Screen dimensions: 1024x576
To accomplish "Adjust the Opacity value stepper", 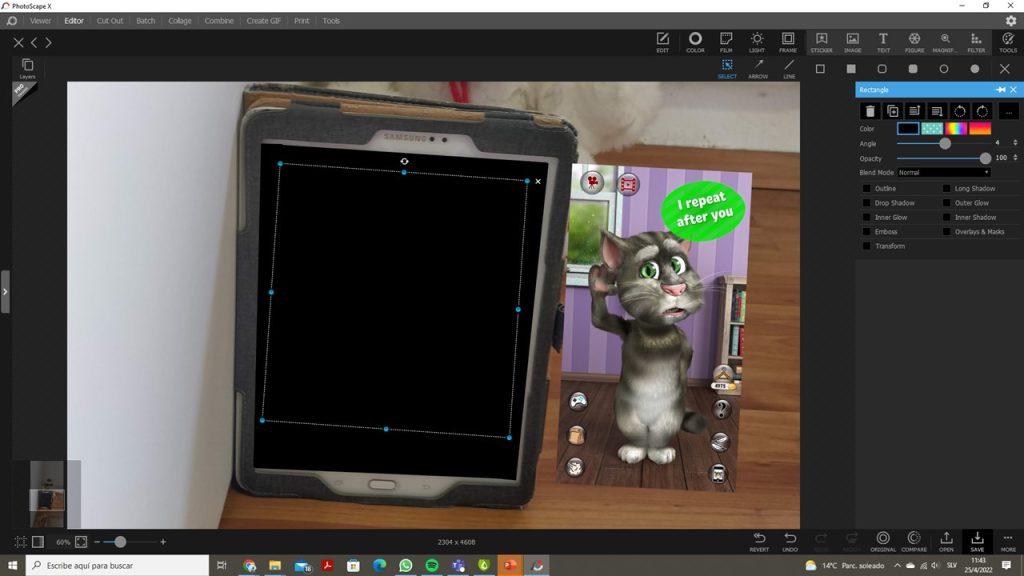I will [x=1015, y=157].
